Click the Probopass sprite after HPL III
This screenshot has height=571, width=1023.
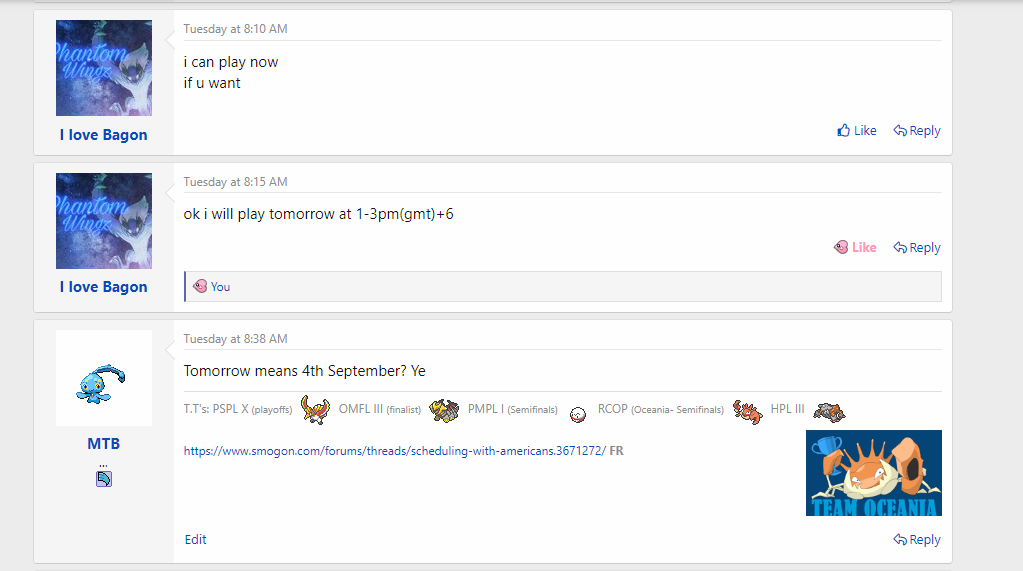(x=829, y=412)
